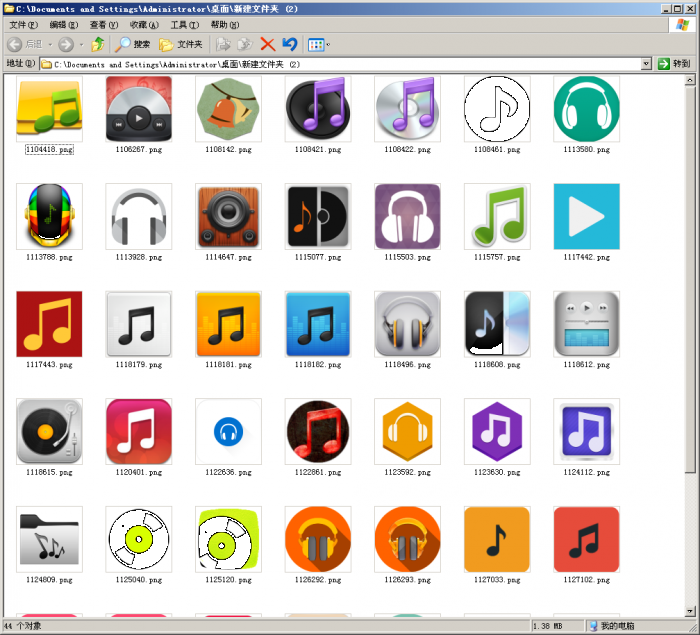Click the My Computer (我的电脑) status bar entry
The image size is (700, 635).
(x=612, y=626)
